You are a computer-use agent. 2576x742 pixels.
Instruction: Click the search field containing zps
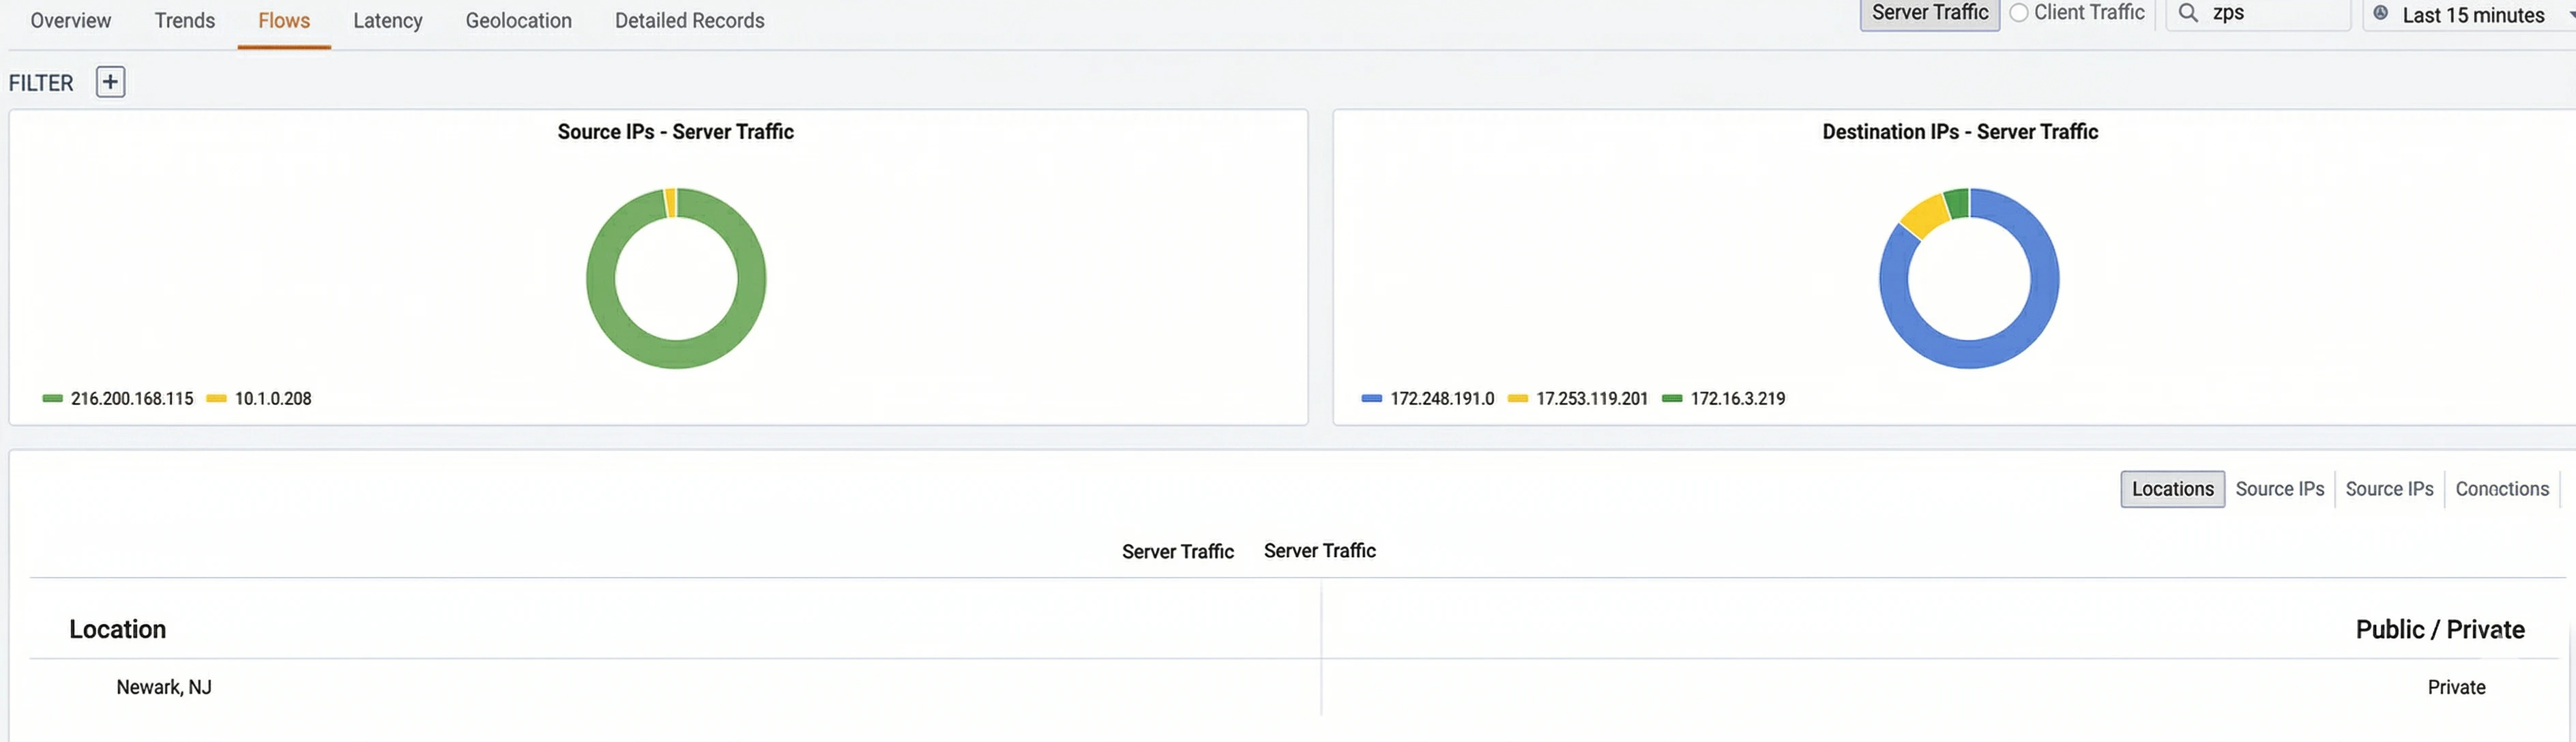pos(2270,14)
